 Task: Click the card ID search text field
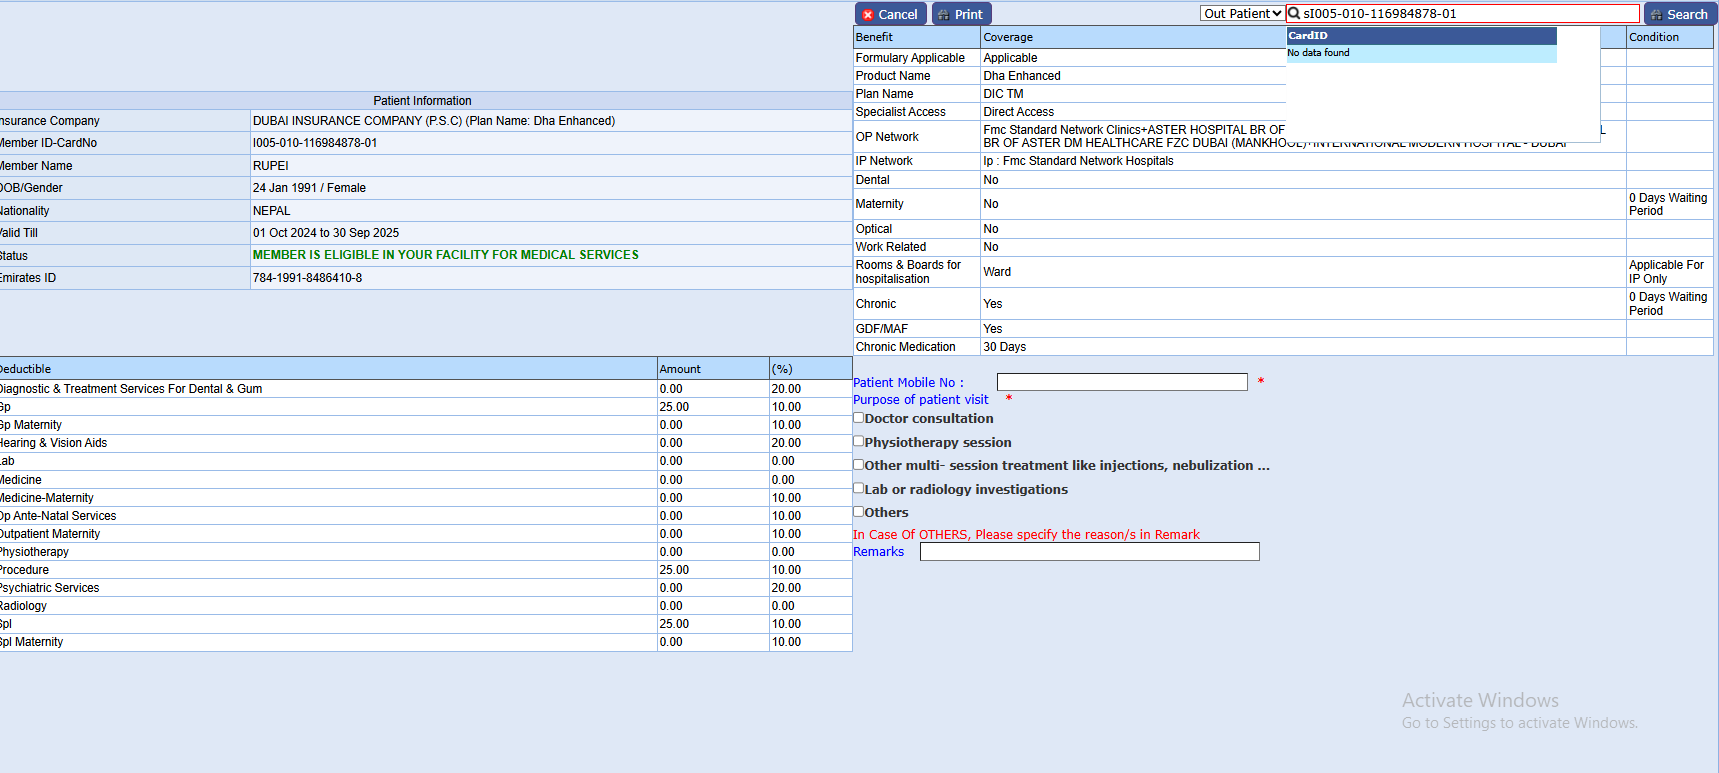pos(1467,14)
